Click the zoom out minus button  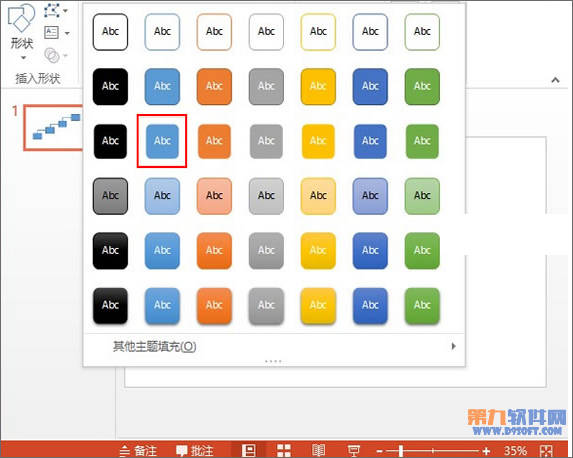coord(379,451)
